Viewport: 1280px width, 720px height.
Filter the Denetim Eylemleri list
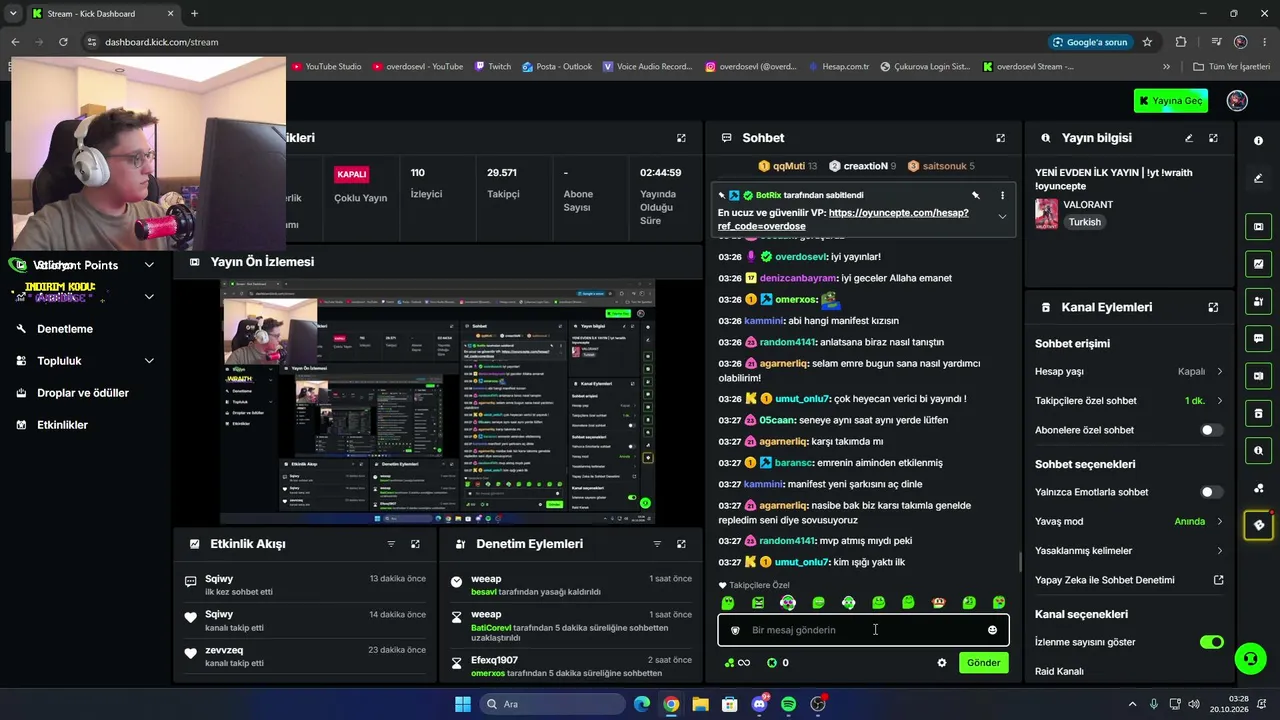click(657, 544)
